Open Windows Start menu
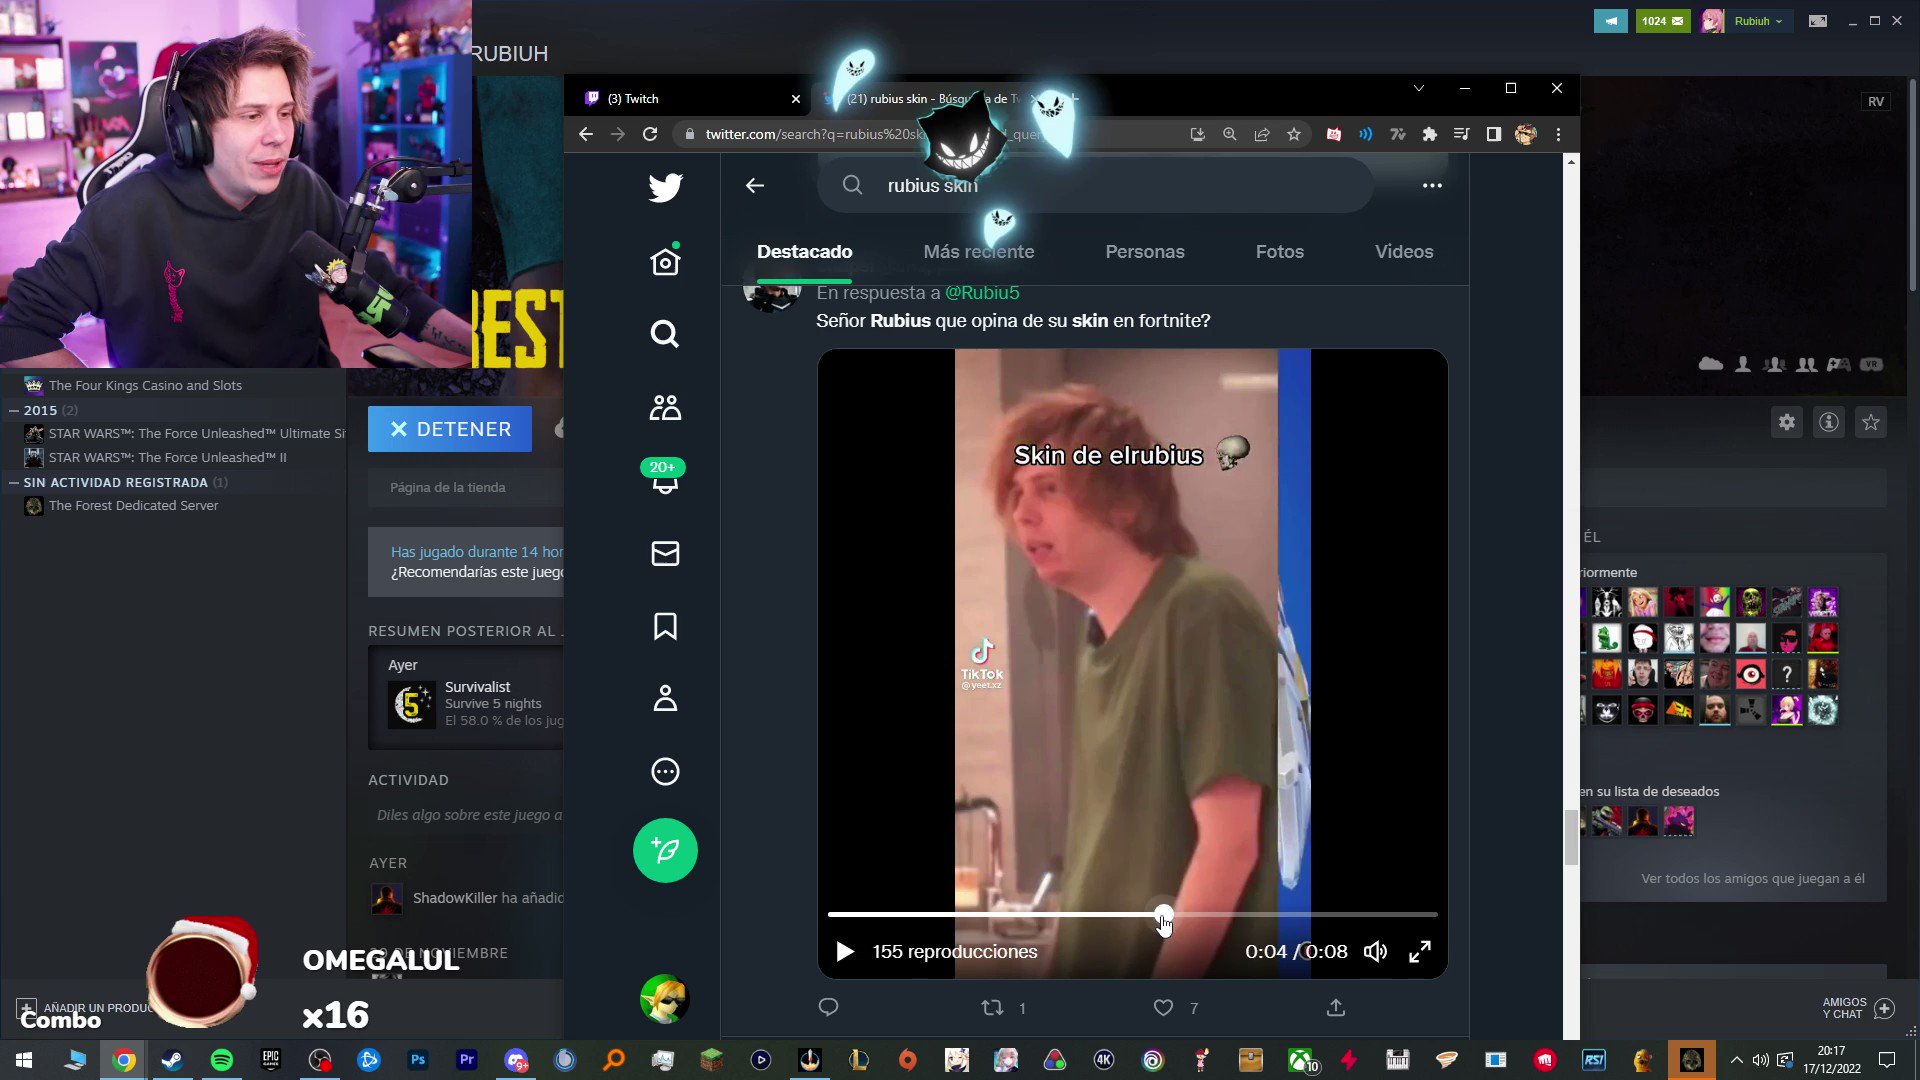This screenshot has height=1080, width=1920. tap(24, 1060)
